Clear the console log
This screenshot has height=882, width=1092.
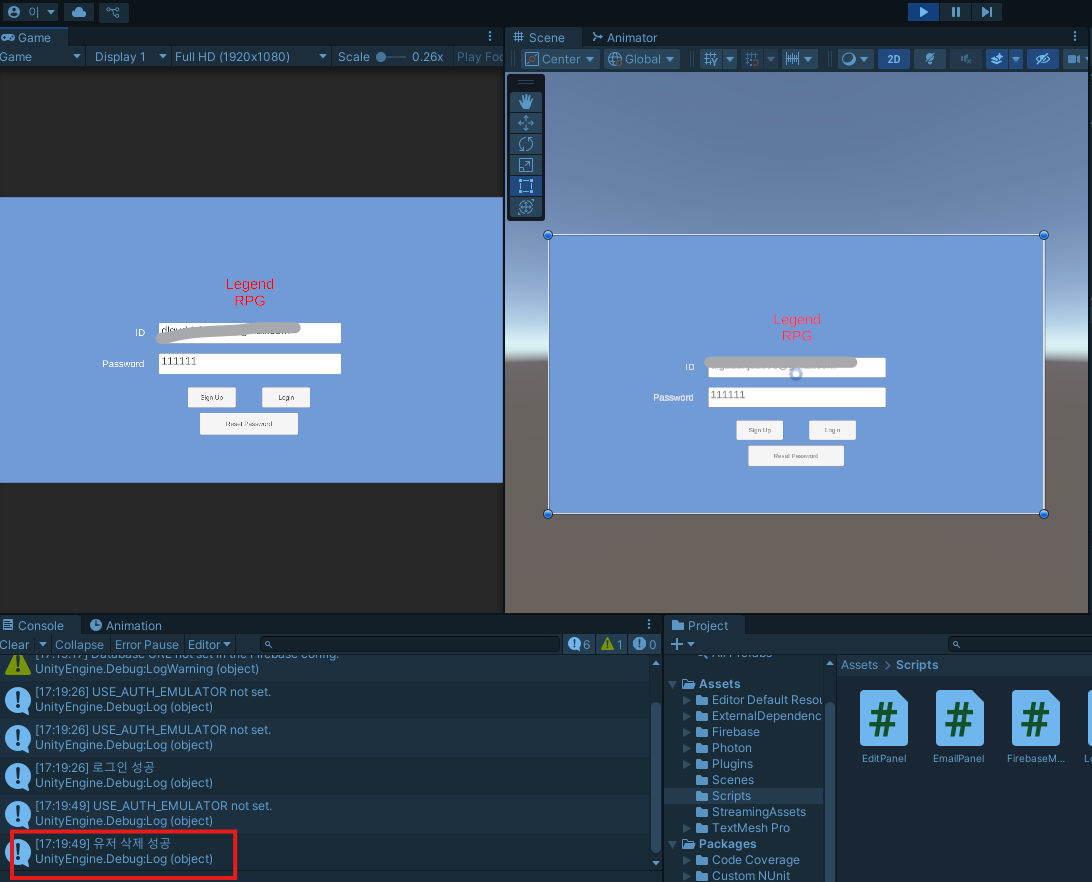(x=15, y=644)
